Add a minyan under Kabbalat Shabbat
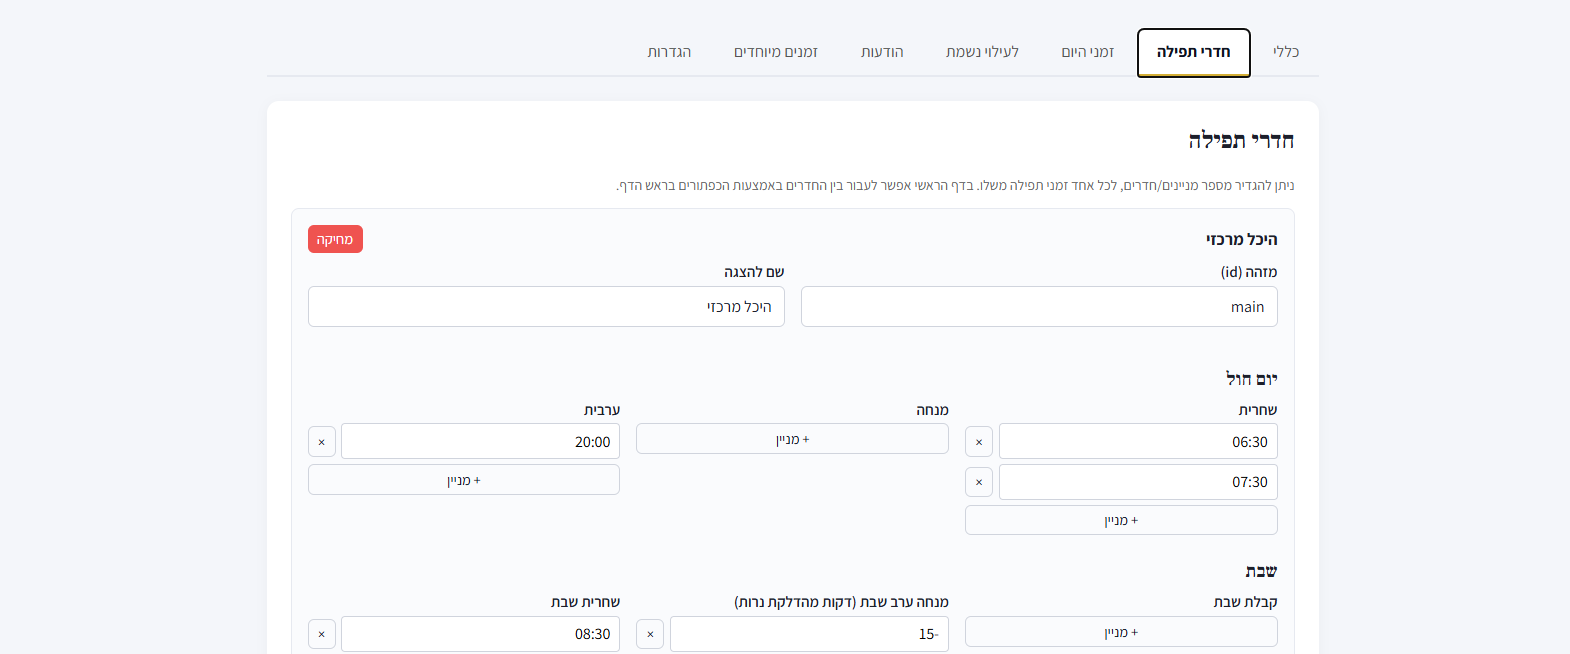Viewport: 1570px width, 654px height. click(1121, 632)
